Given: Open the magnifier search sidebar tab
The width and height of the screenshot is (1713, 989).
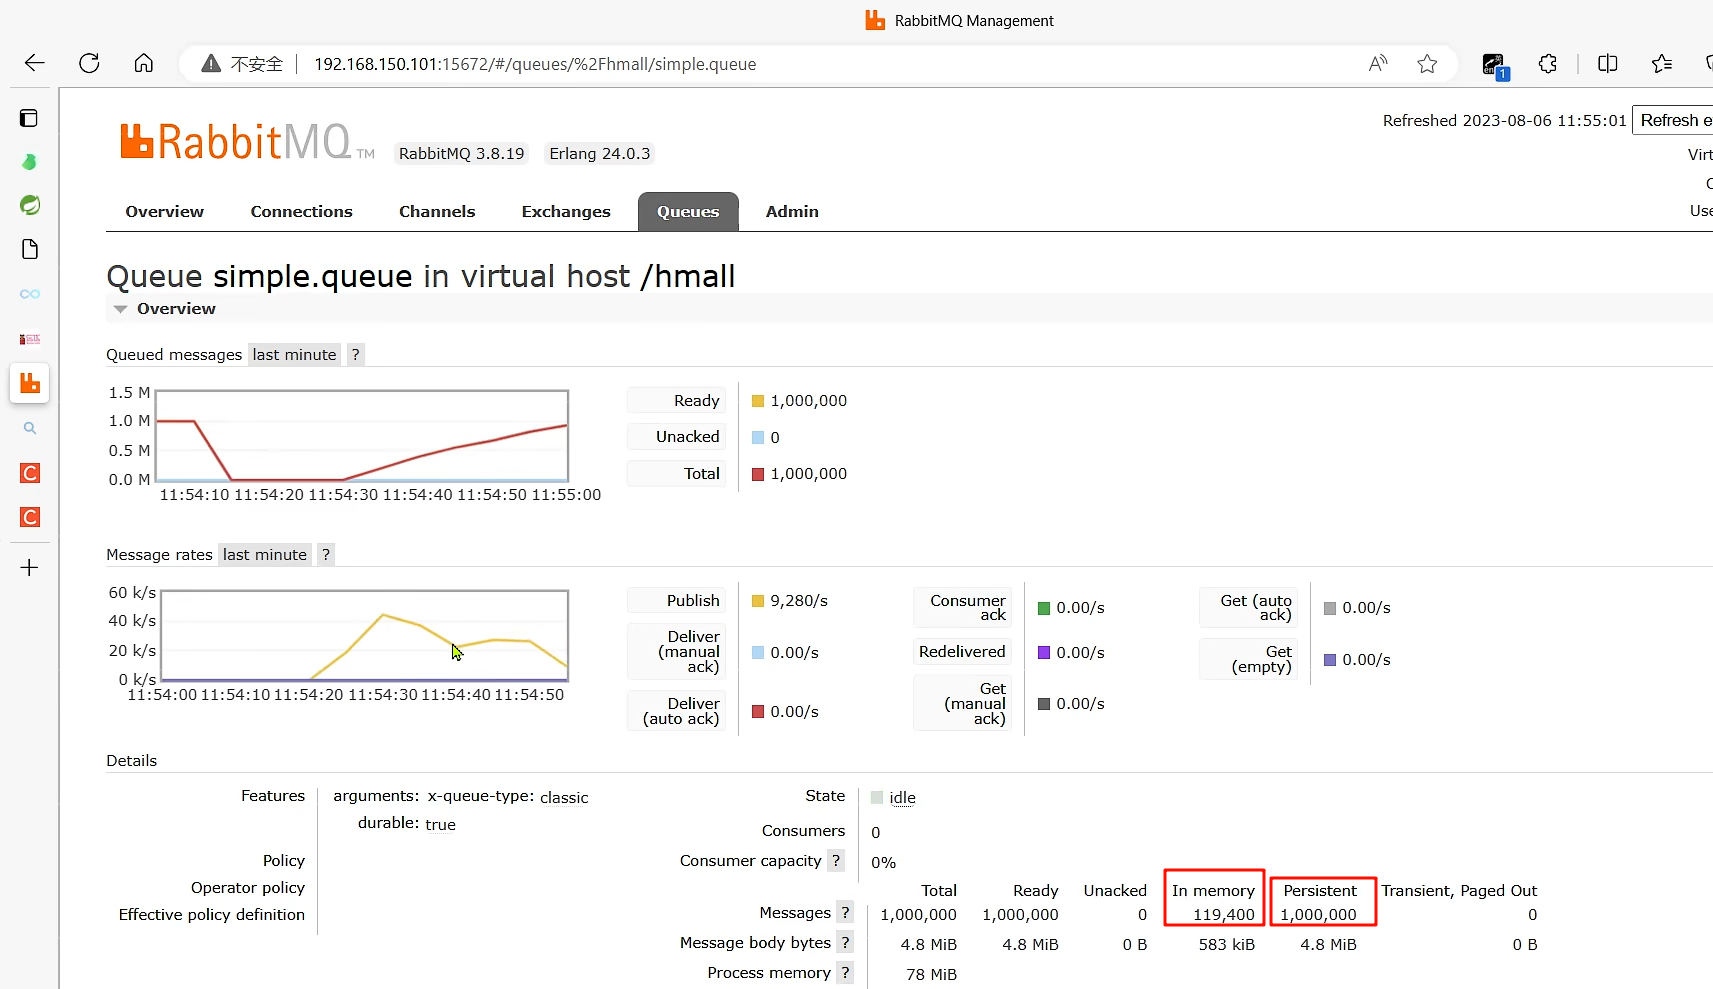Looking at the screenshot, I should pos(30,428).
